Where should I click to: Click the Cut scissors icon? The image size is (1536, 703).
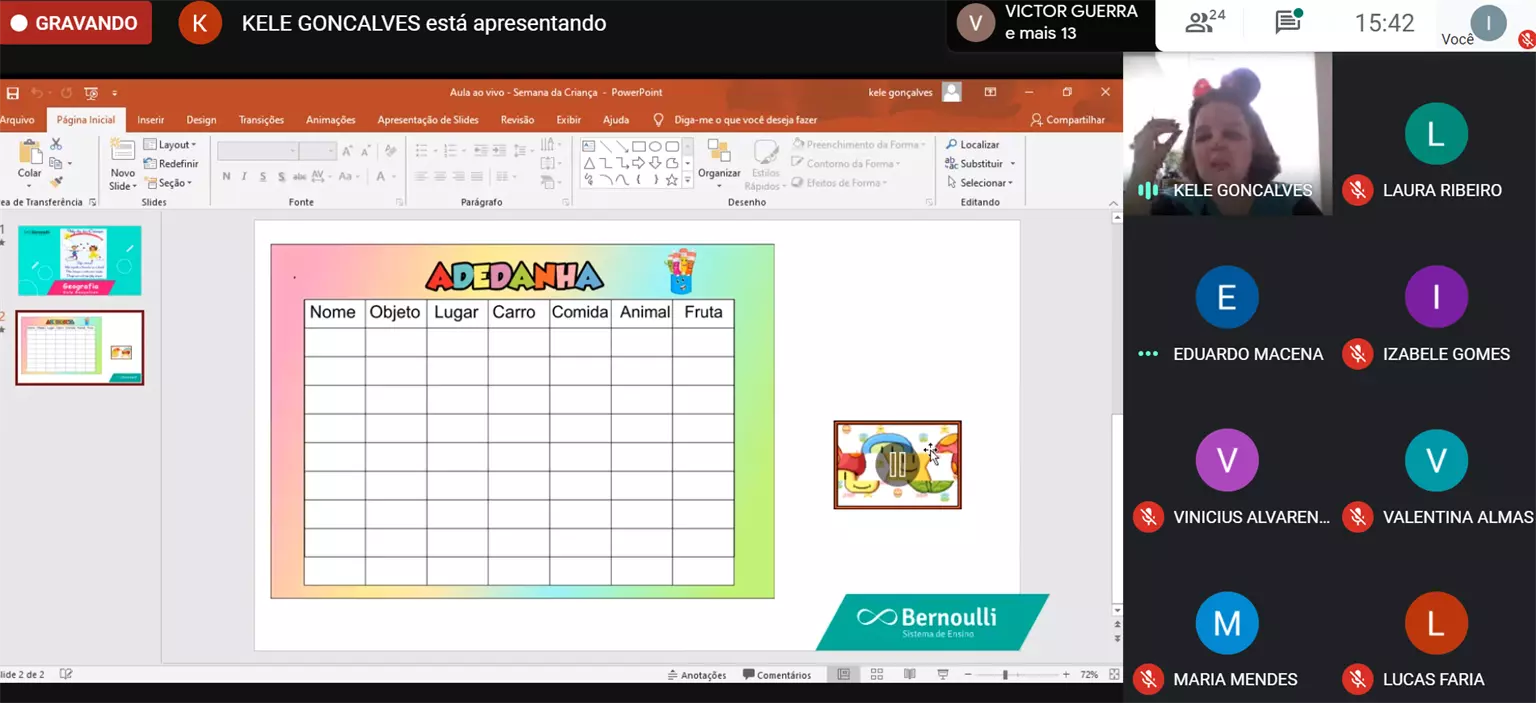(56, 146)
